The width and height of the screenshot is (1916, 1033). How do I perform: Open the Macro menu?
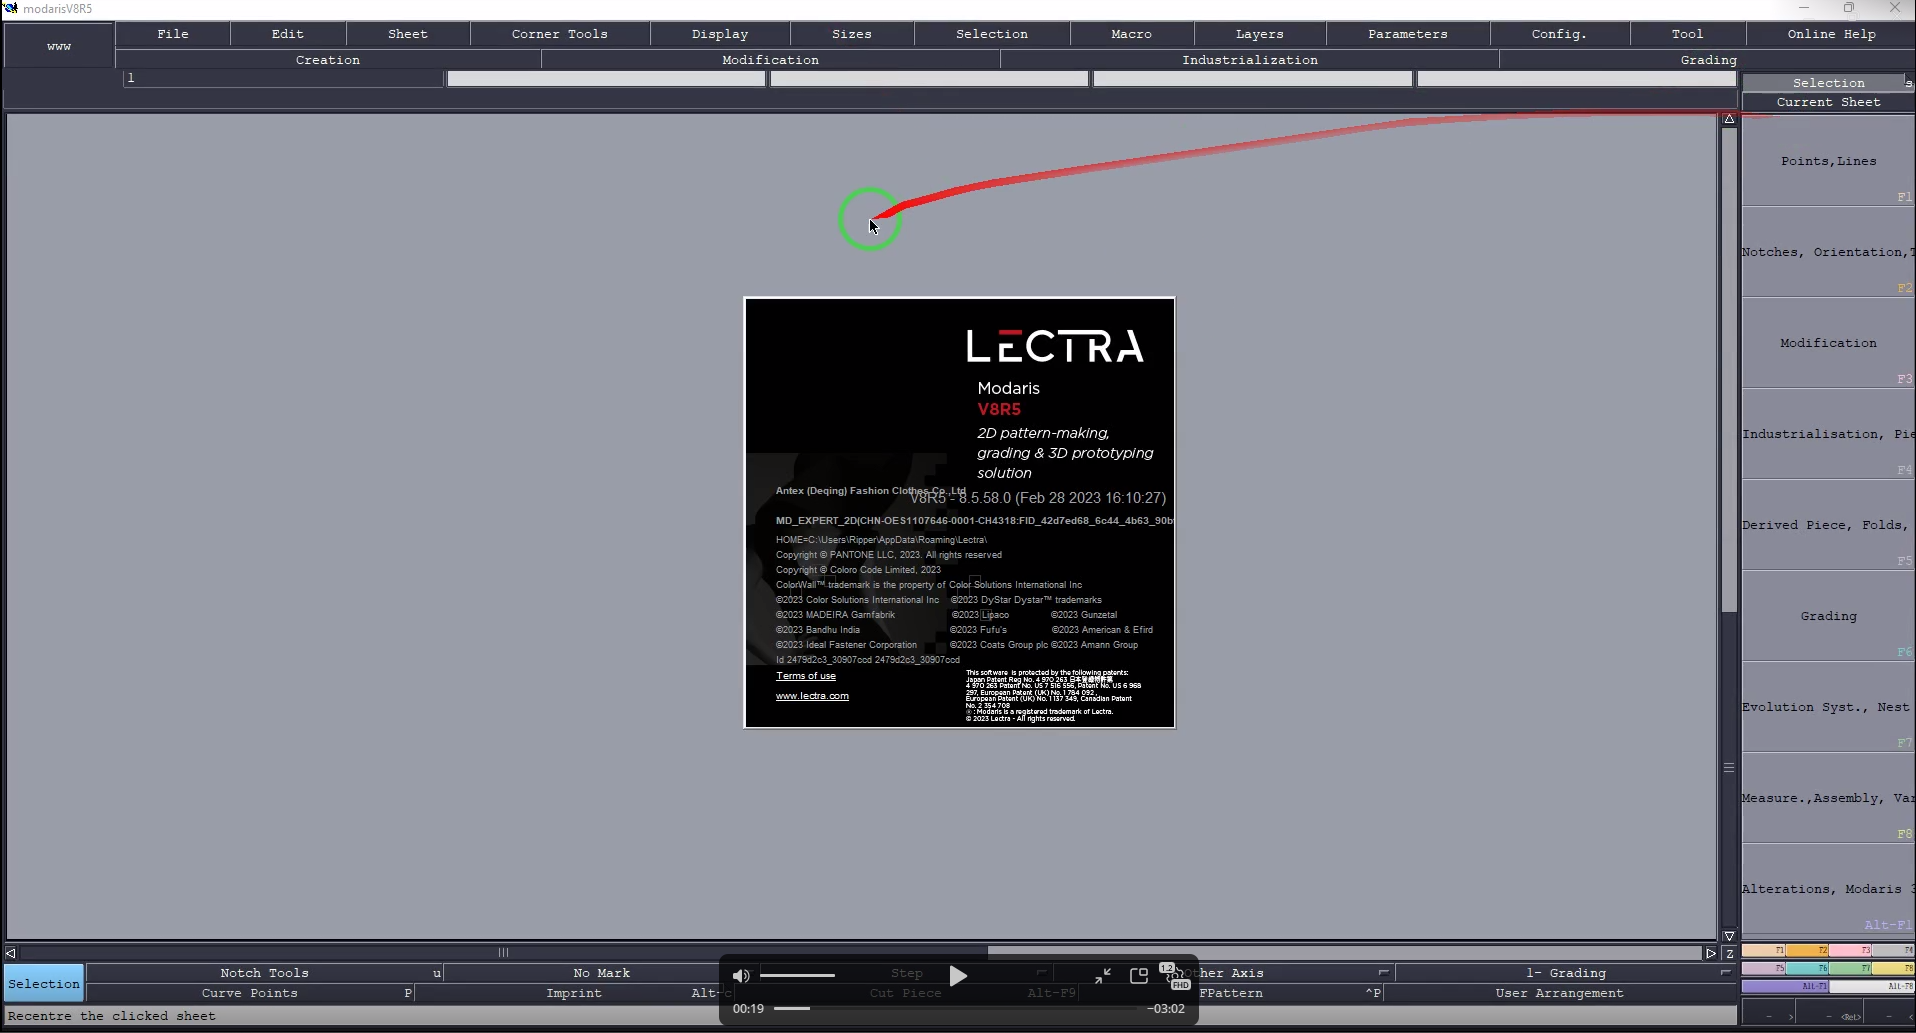point(1132,34)
